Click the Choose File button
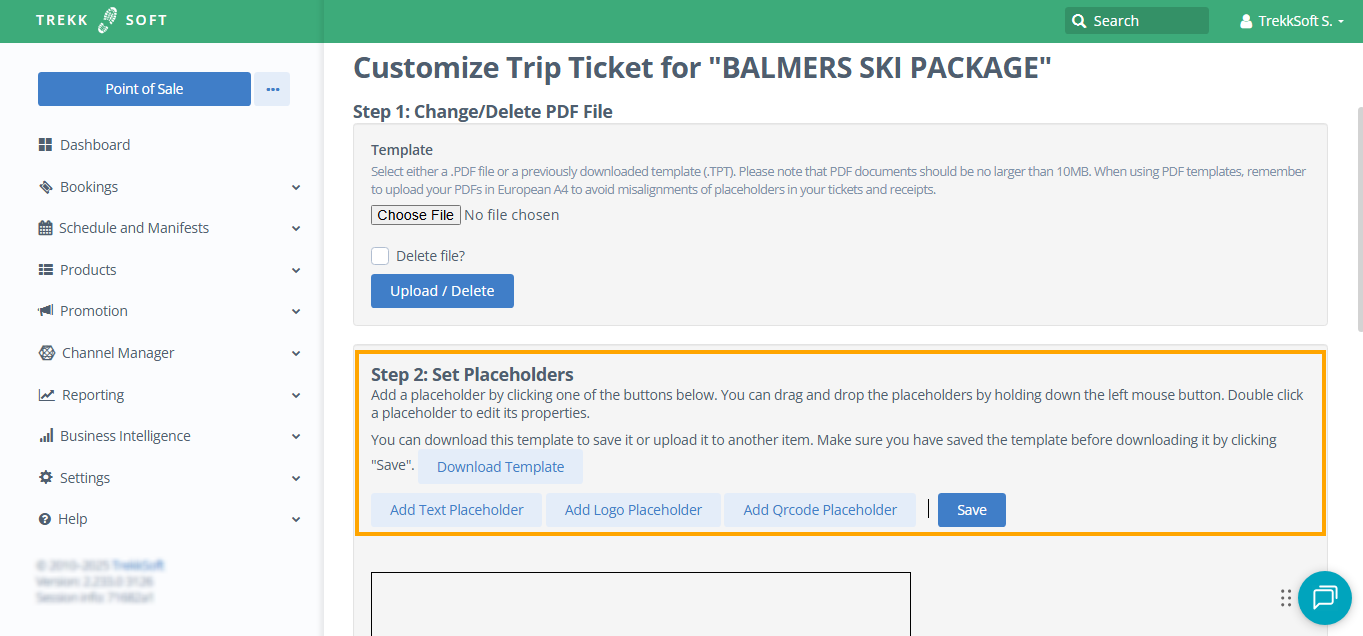This screenshot has width=1363, height=636. coord(416,215)
